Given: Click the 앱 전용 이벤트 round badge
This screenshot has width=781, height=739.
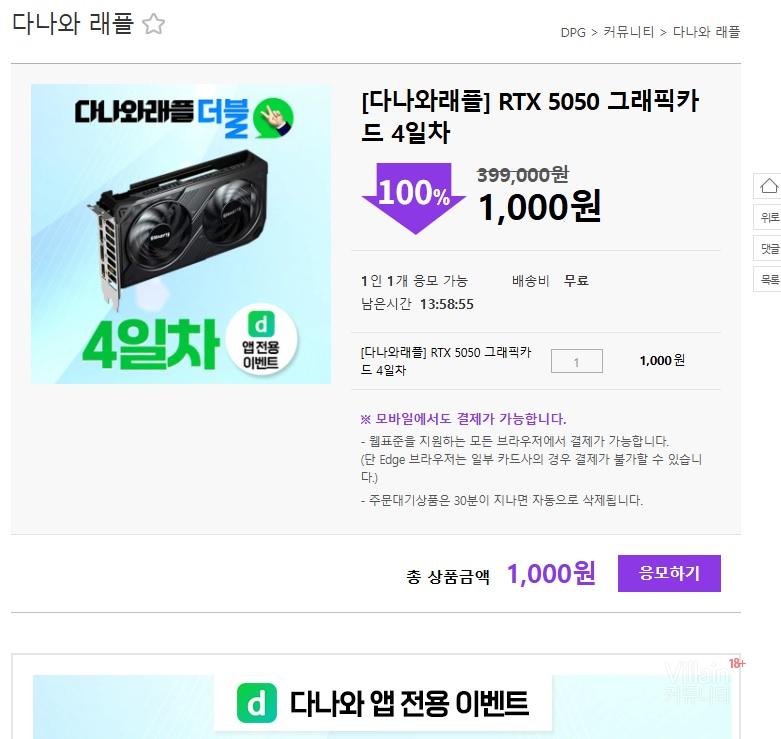Looking at the screenshot, I should pos(261,341).
